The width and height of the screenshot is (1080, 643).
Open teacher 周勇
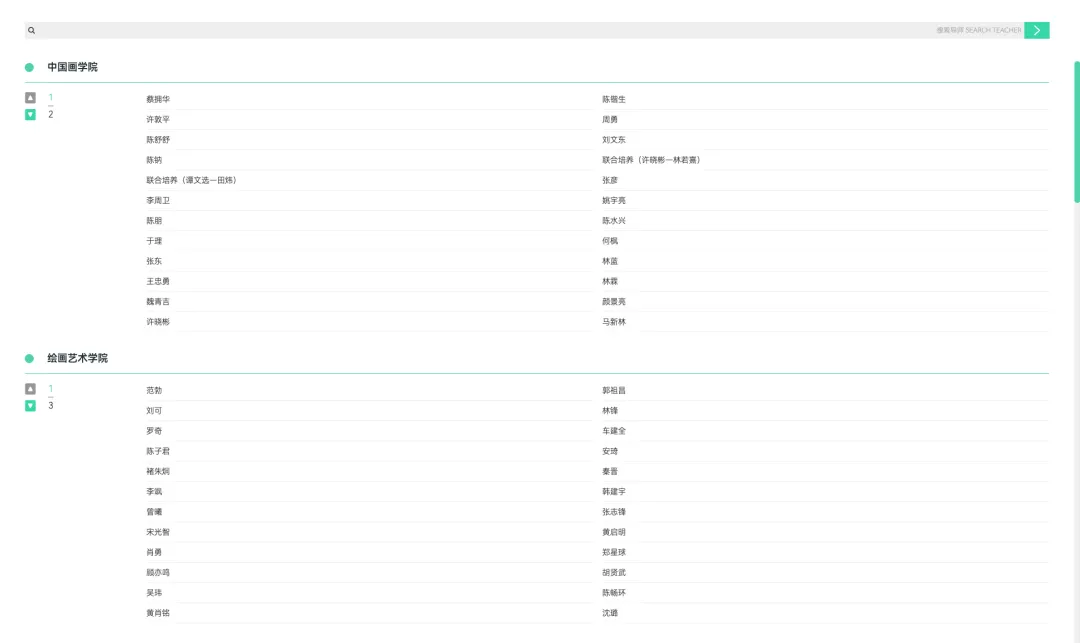[610, 119]
